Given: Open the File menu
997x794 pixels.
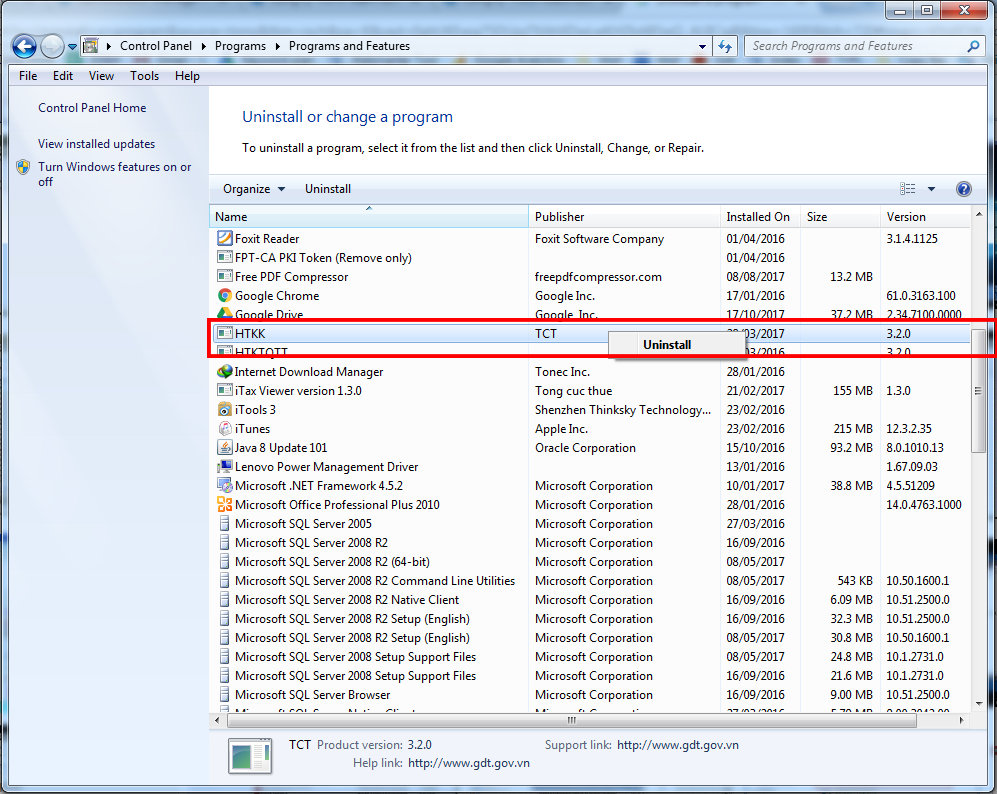Looking at the screenshot, I should [x=28, y=76].
